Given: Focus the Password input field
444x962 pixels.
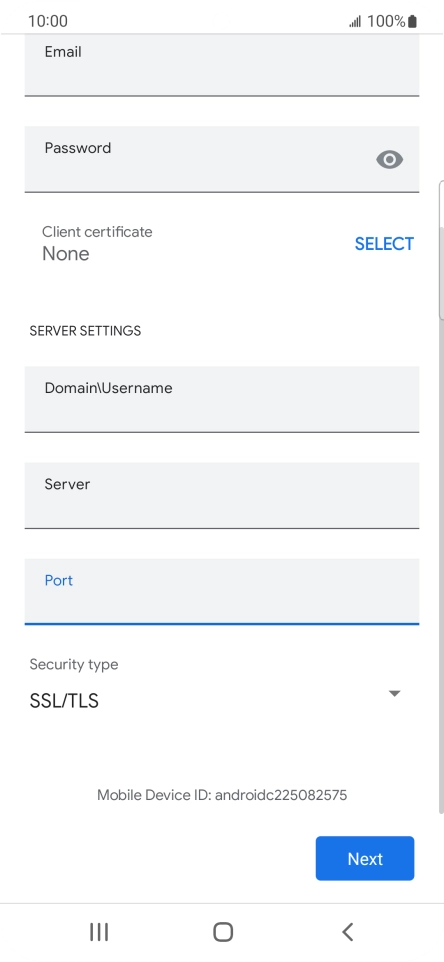Looking at the screenshot, I should click(x=222, y=160).
